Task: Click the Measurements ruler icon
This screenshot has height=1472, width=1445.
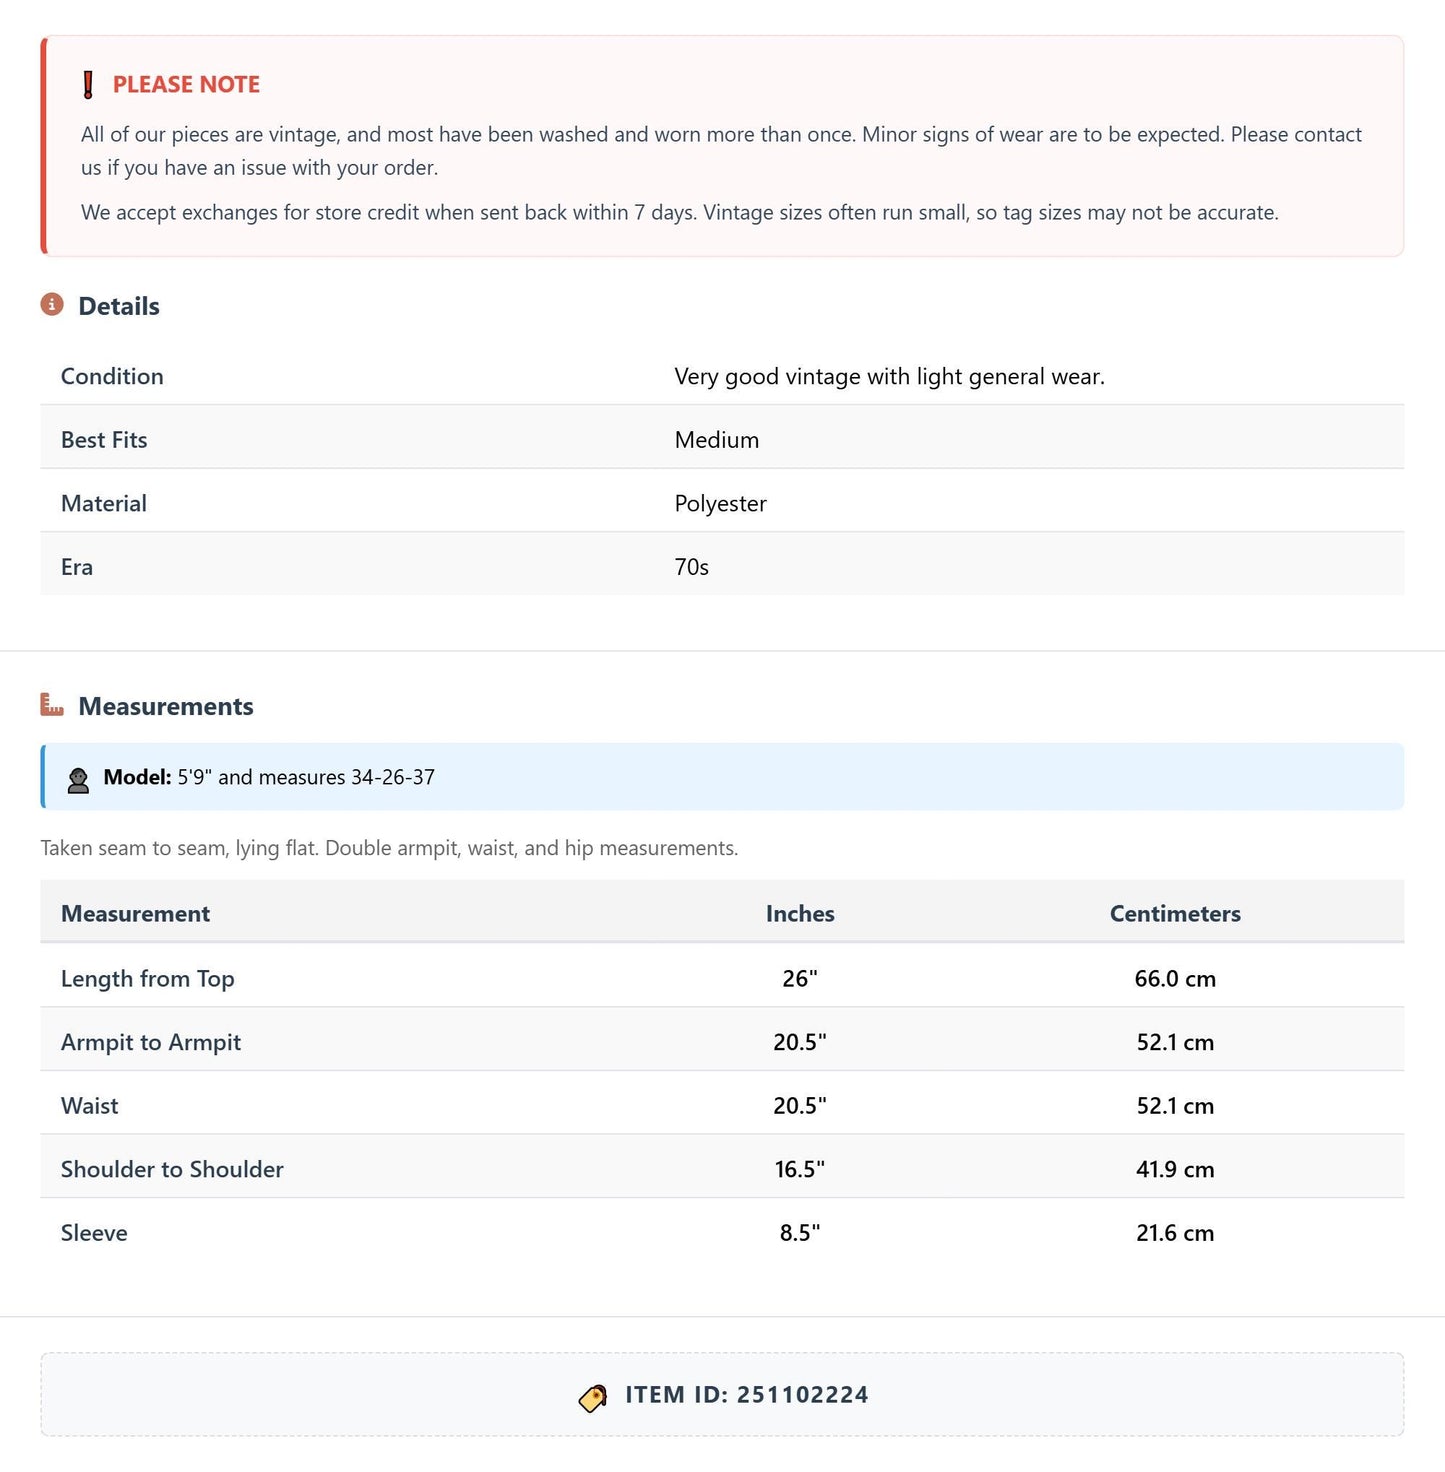Action: (52, 704)
